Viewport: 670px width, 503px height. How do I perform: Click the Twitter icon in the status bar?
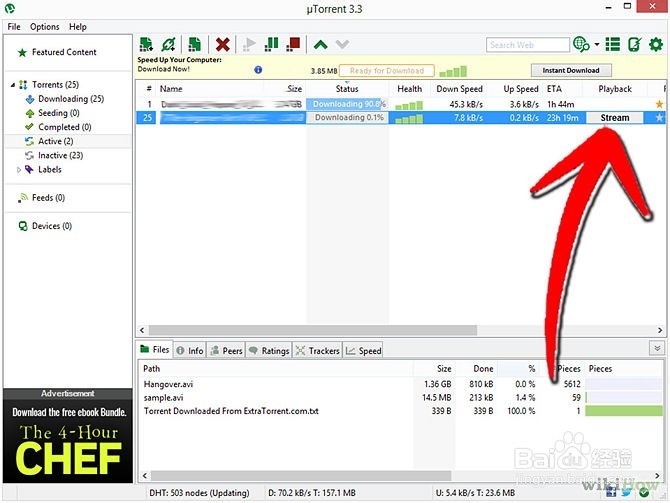(626, 493)
